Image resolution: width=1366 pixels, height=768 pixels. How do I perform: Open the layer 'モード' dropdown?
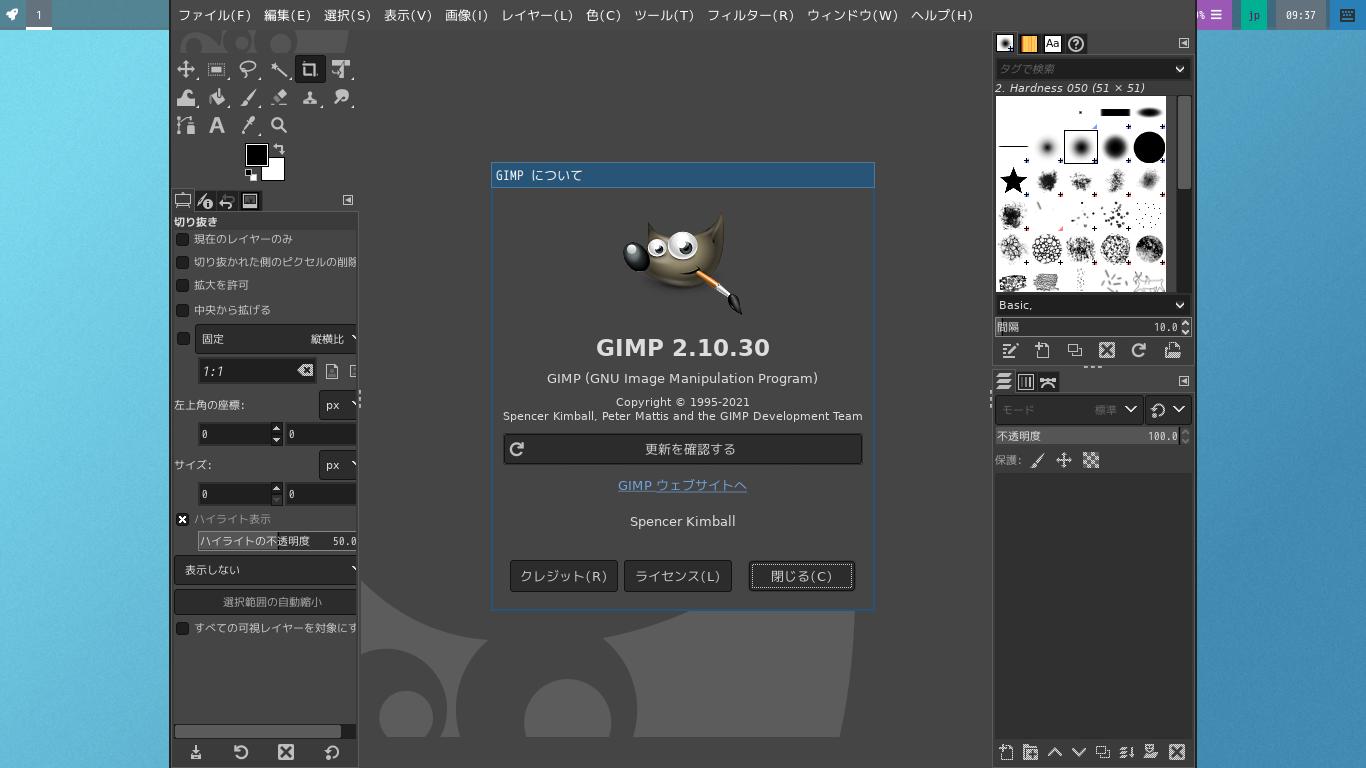(1068, 409)
